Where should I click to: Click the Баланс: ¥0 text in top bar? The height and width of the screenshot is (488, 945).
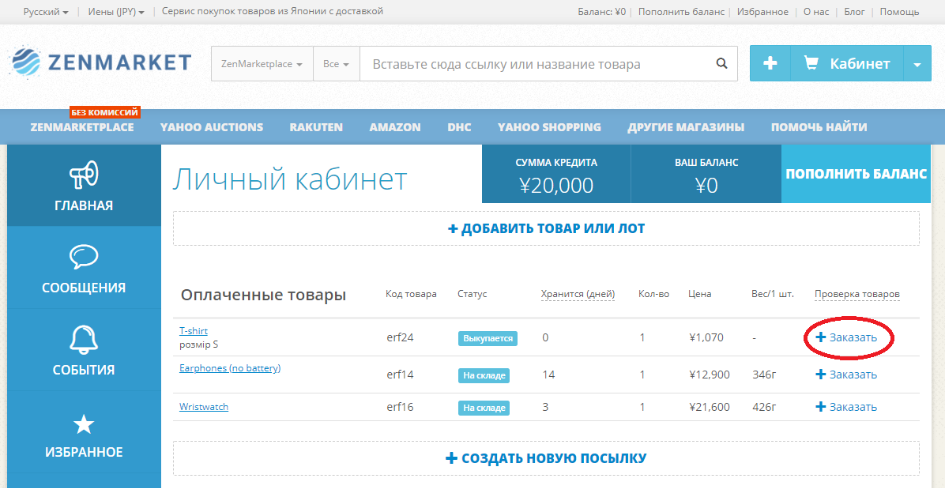601,11
